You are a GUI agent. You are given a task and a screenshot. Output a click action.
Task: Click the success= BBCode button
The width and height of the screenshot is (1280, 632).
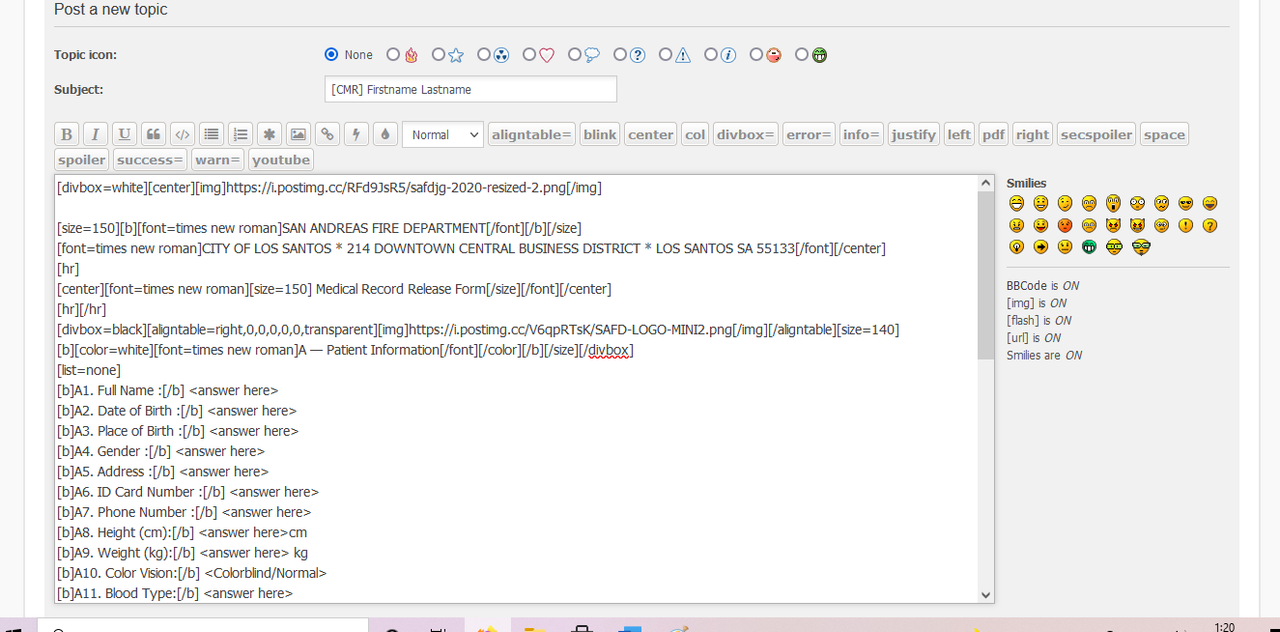(x=150, y=160)
